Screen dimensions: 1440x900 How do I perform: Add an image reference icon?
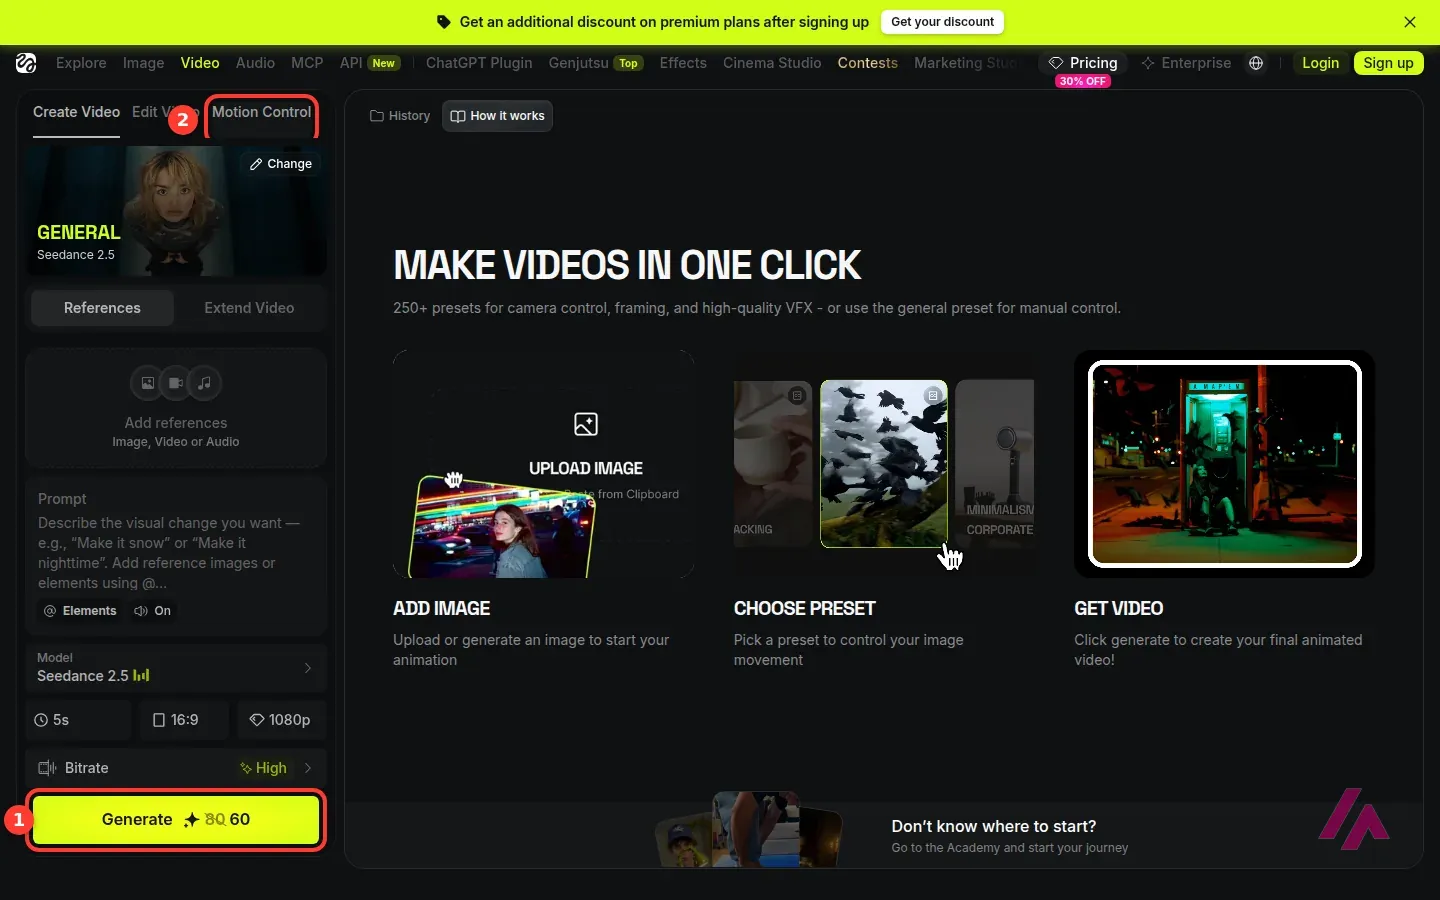[148, 383]
